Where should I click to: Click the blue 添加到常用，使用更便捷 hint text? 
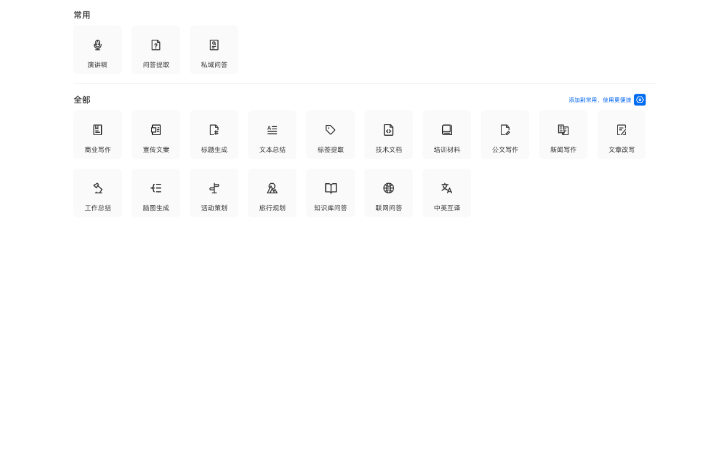click(x=600, y=100)
